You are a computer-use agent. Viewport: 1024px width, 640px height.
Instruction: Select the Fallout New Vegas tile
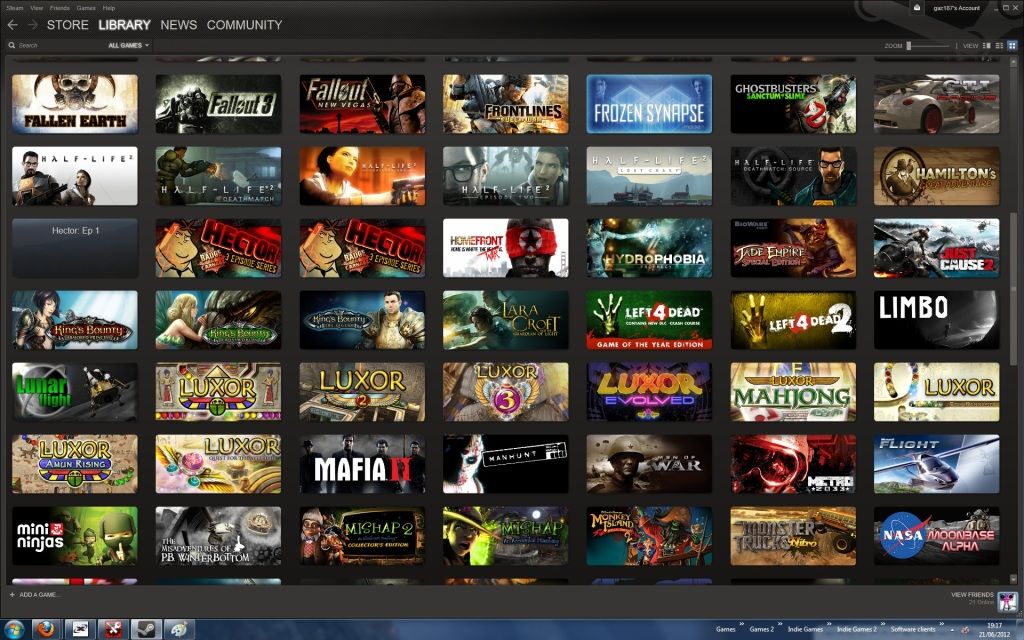click(362, 104)
